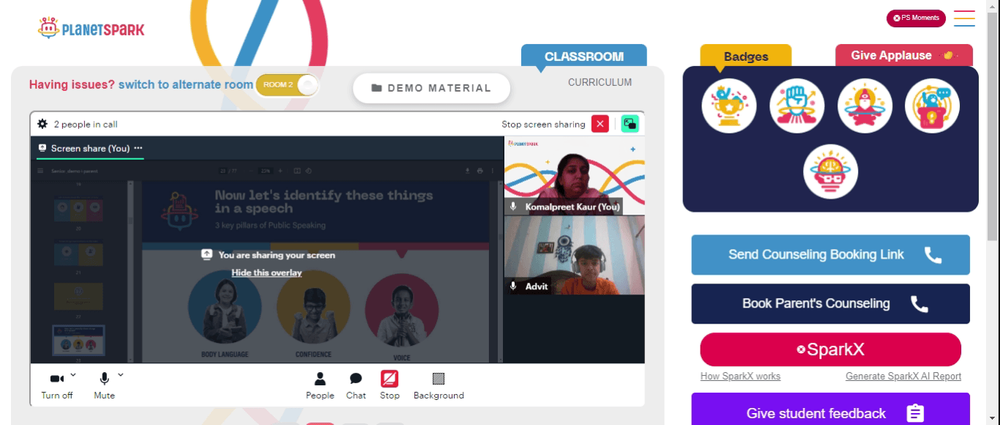
Task: Expand microphone options chevron
Action: click(121, 375)
